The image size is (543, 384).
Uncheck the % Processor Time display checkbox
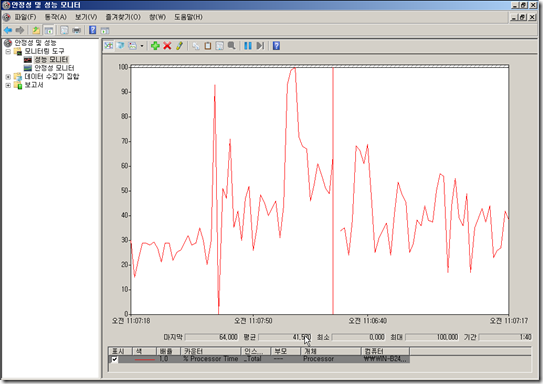[115, 359]
